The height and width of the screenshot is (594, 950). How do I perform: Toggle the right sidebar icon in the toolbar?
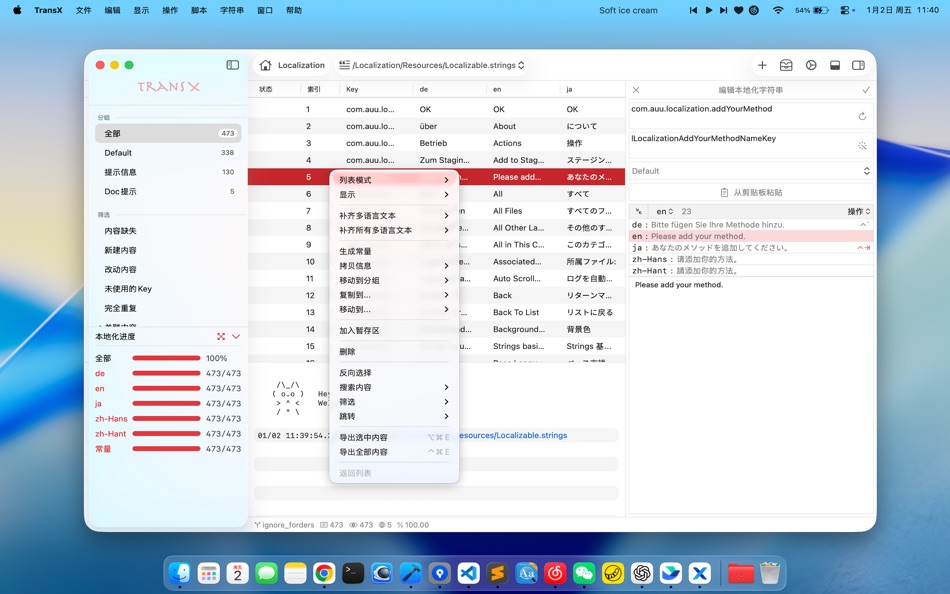858,64
